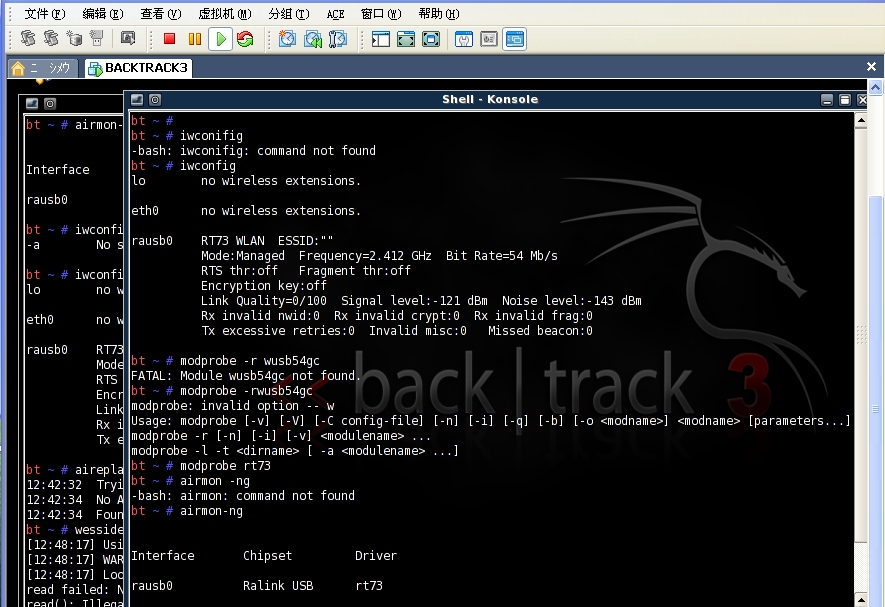Click the first toolbar icon left of the red stop button
885x607 pixels.
point(27,38)
